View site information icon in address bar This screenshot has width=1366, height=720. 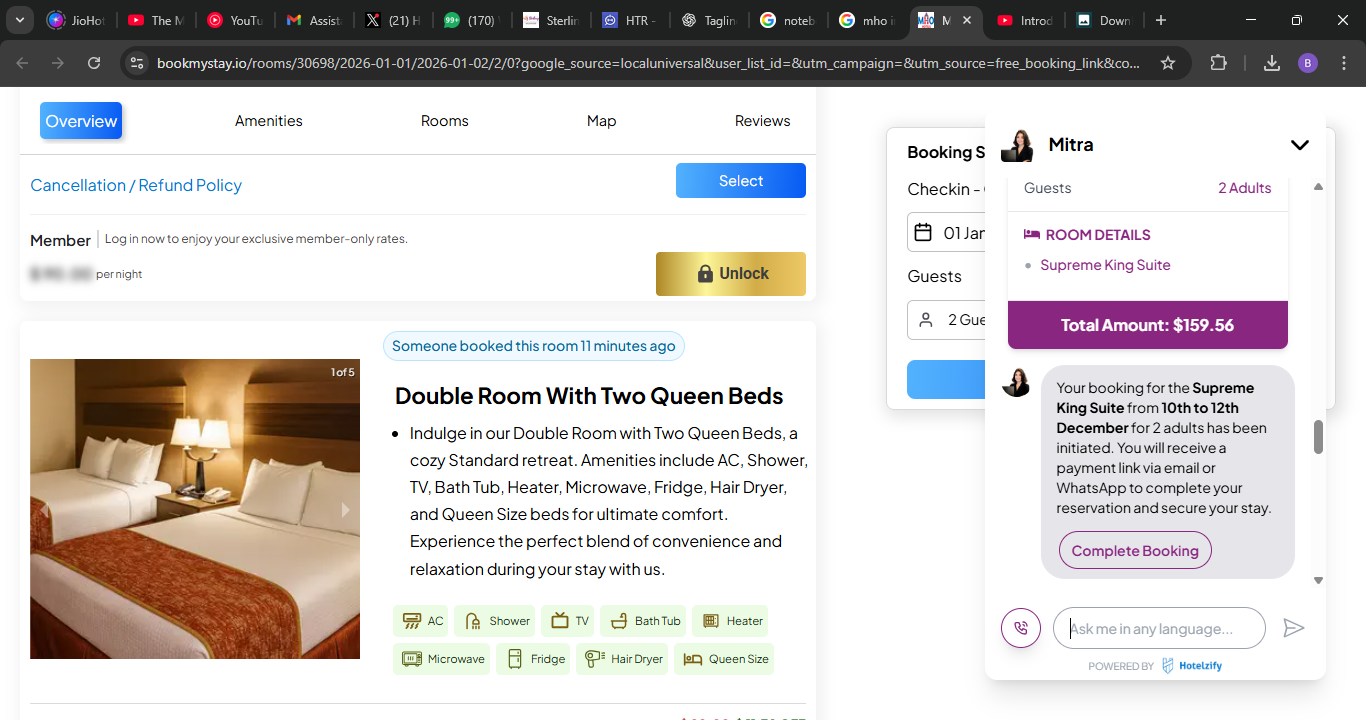138,63
